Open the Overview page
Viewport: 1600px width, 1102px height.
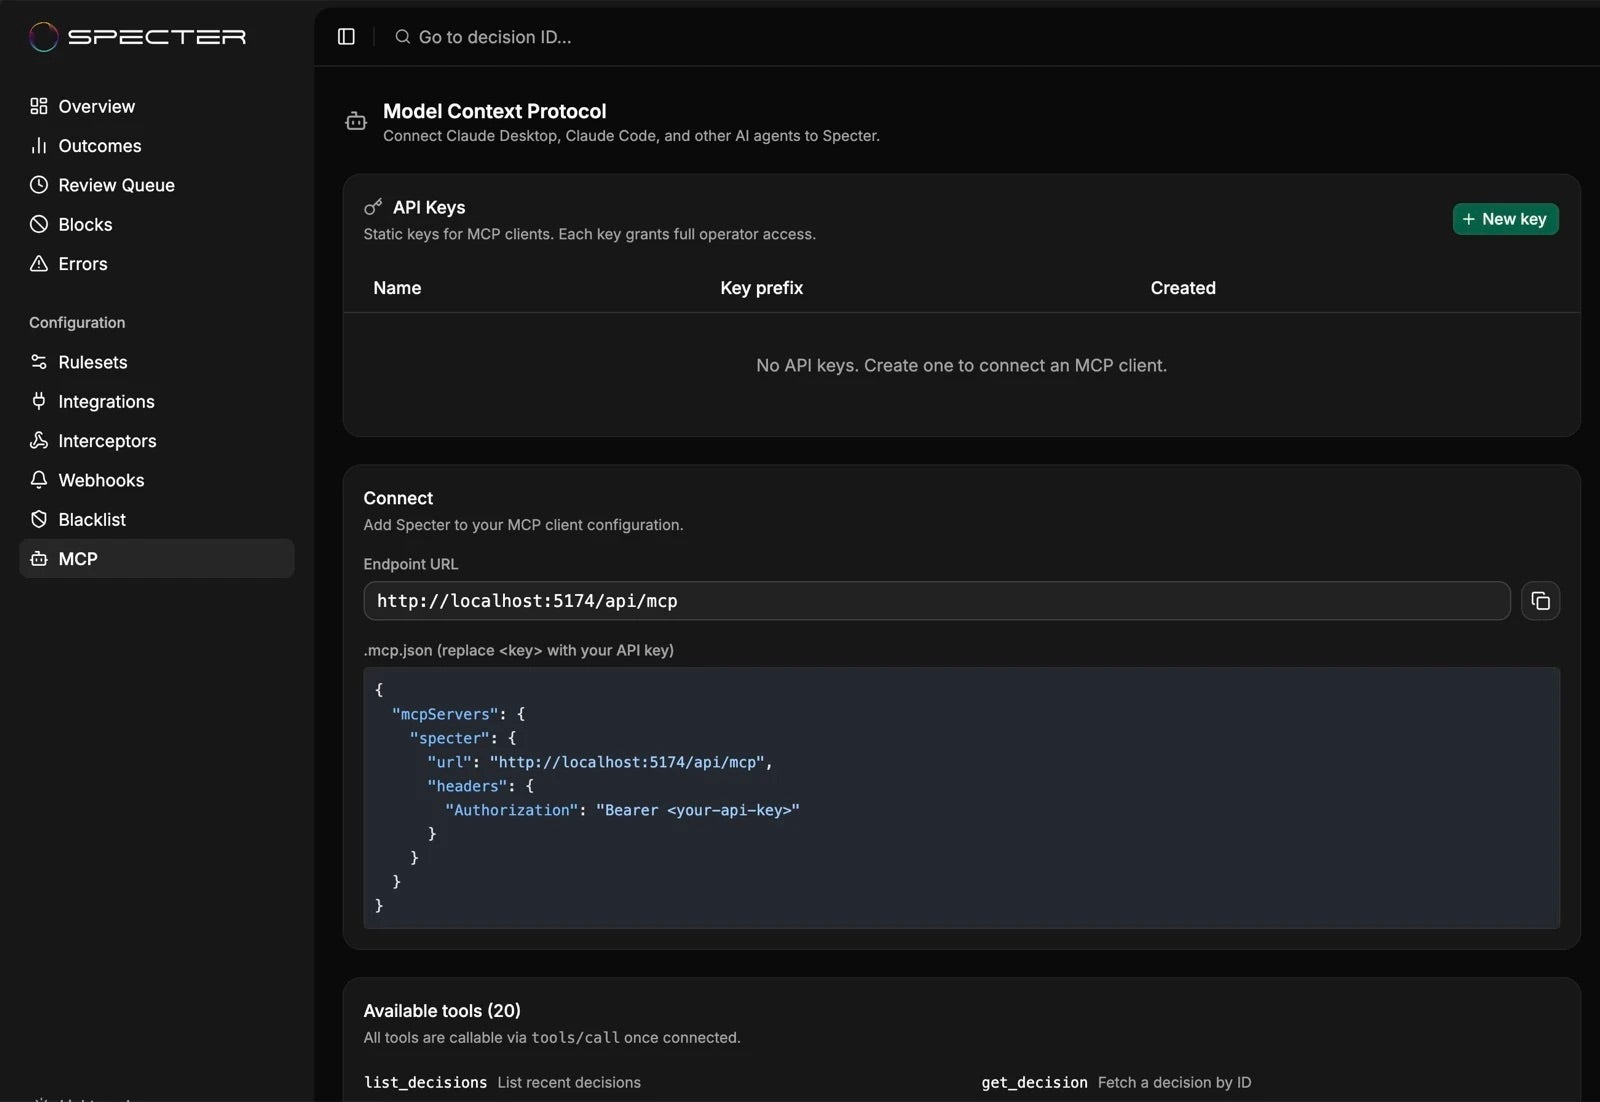pos(157,106)
